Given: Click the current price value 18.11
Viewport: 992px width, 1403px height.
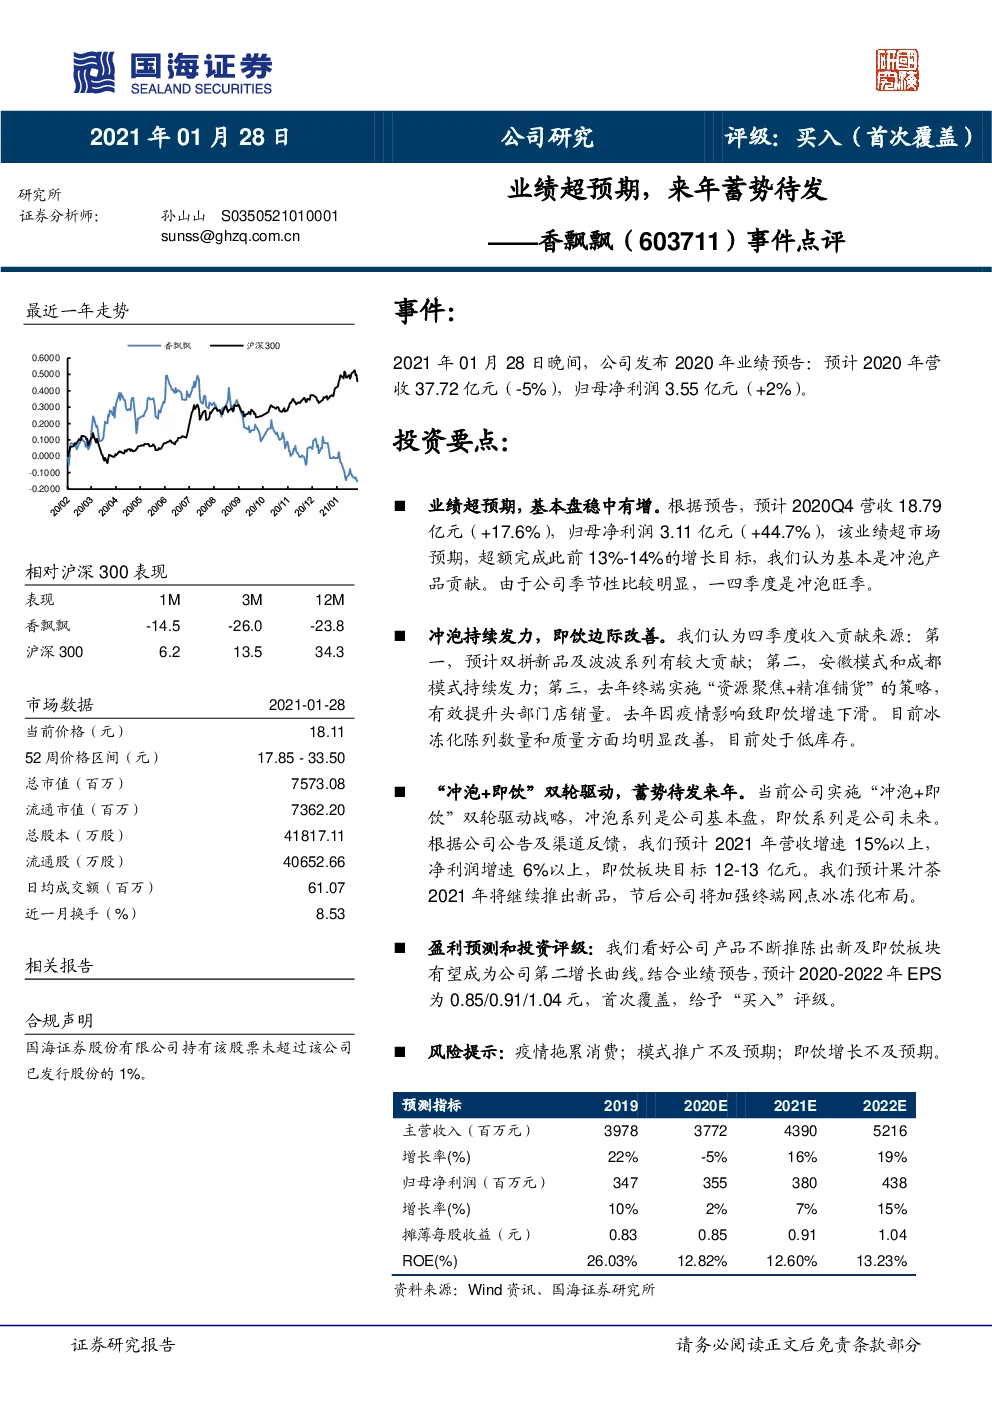Looking at the screenshot, I should [327, 732].
